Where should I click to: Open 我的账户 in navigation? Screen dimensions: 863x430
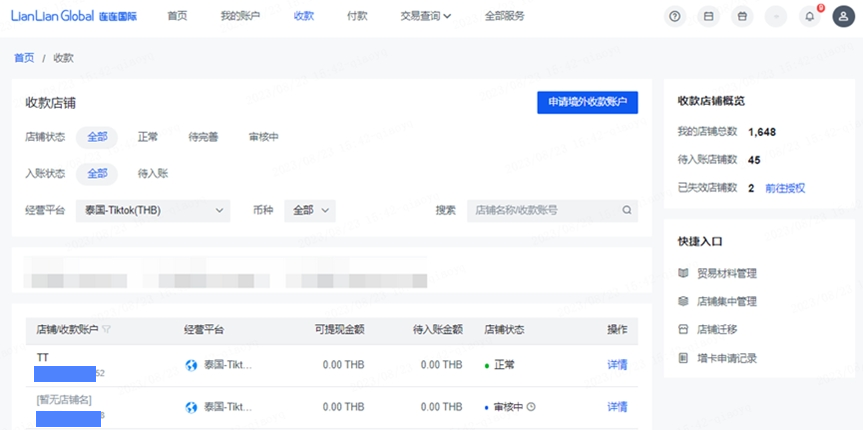[x=240, y=16]
